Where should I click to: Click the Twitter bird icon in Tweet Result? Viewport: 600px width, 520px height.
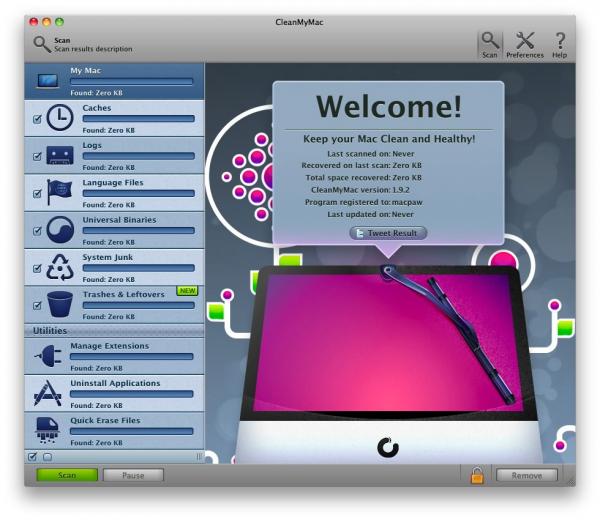click(x=360, y=233)
